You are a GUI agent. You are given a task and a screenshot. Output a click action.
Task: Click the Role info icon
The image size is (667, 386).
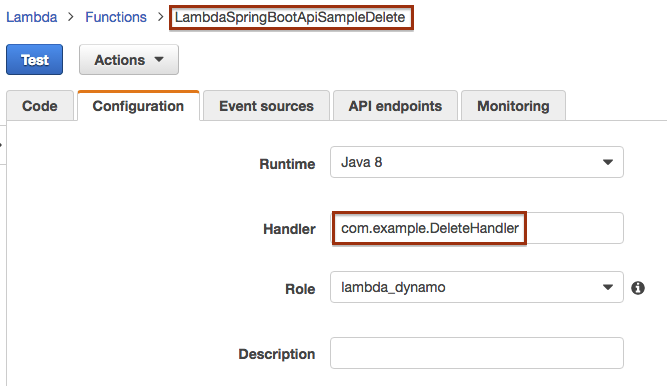click(x=638, y=288)
